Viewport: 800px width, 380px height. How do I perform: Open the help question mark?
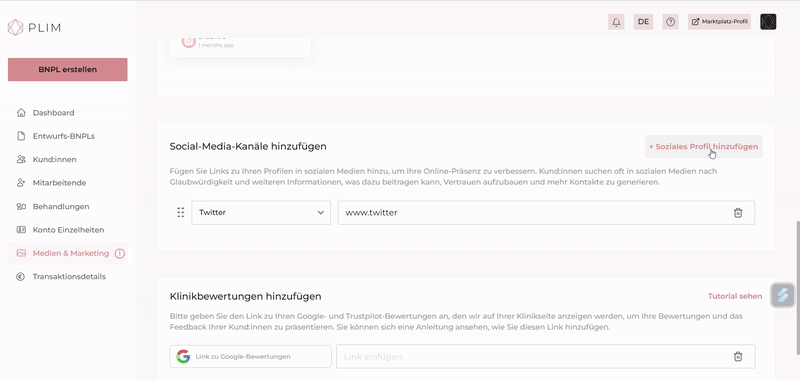coord(670,22)
